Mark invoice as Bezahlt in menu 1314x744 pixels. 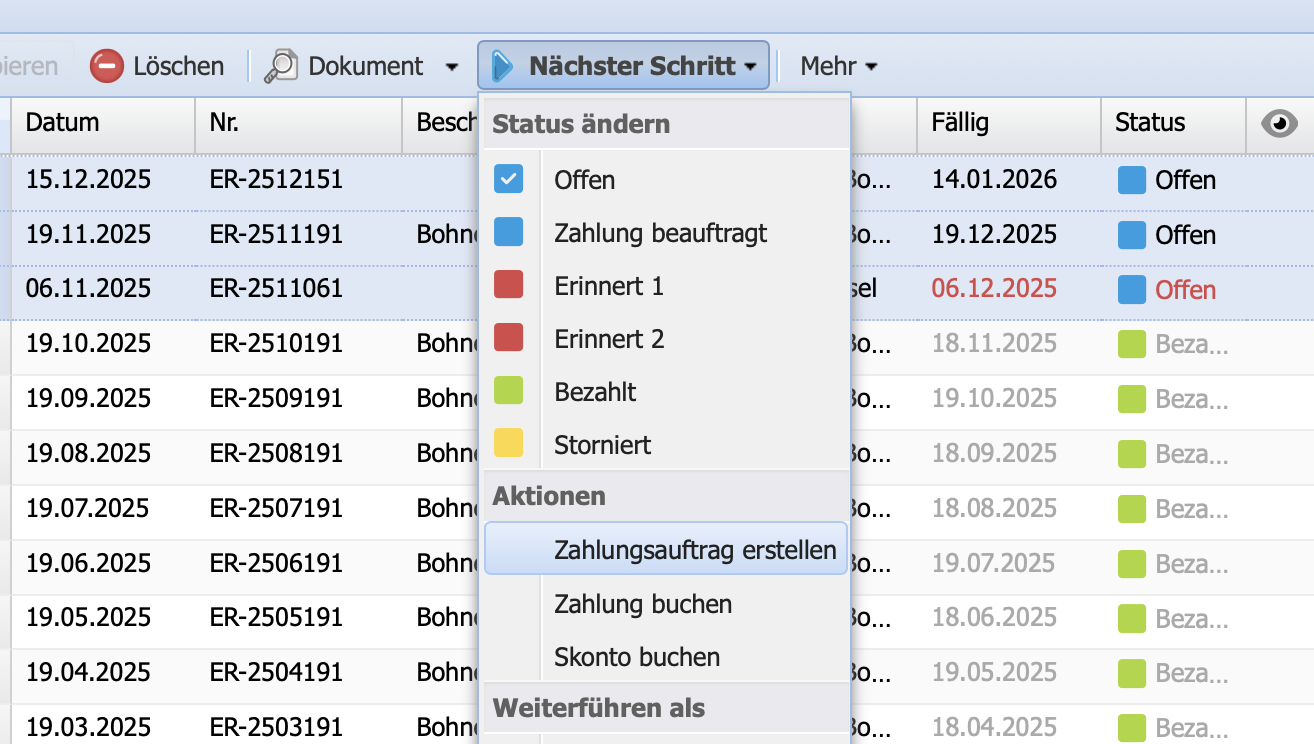595,392
